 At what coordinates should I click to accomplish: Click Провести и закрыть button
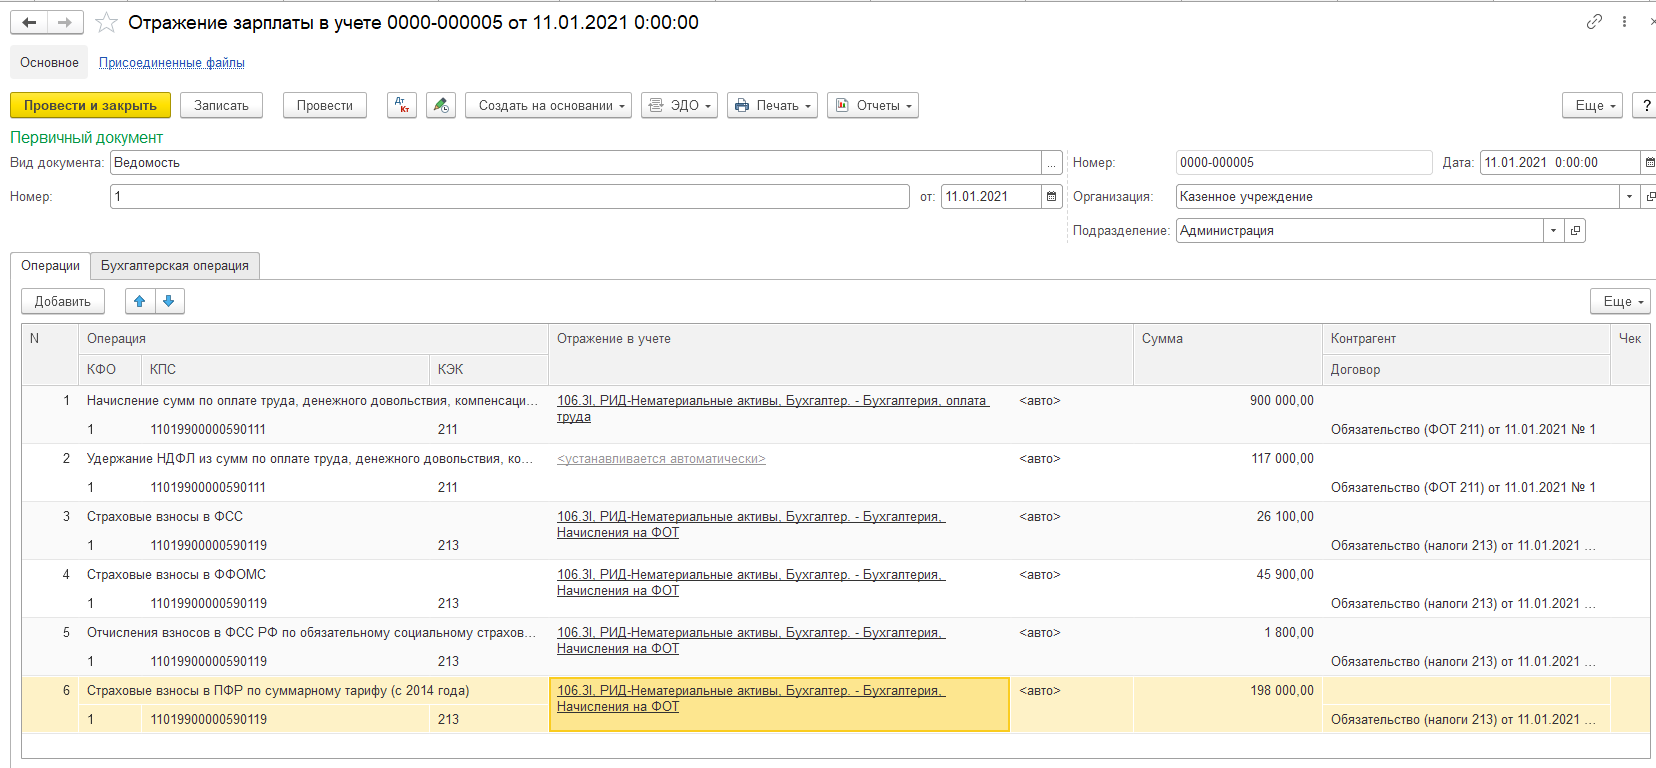pos(90,105)
